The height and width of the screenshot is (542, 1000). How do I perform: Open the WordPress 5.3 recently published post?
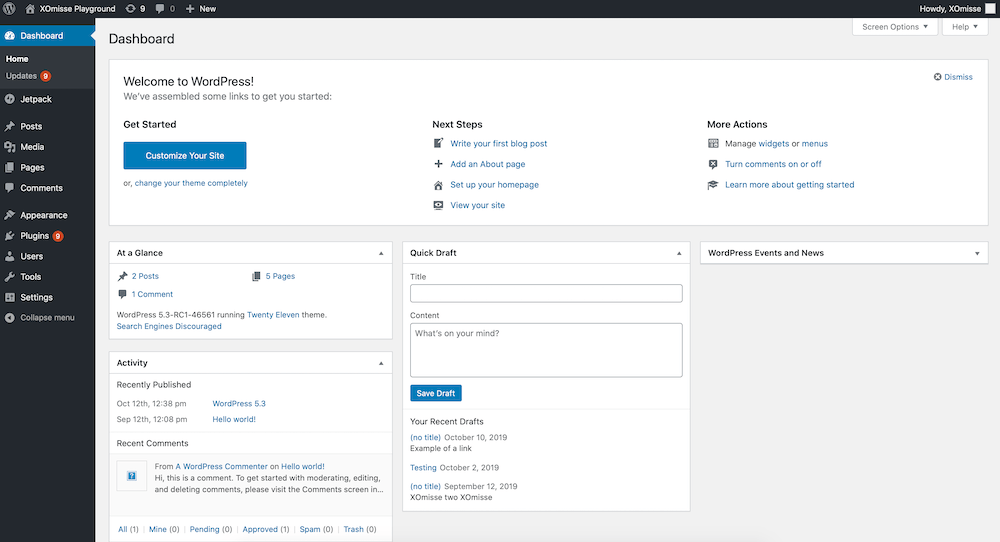click(239, 404)
